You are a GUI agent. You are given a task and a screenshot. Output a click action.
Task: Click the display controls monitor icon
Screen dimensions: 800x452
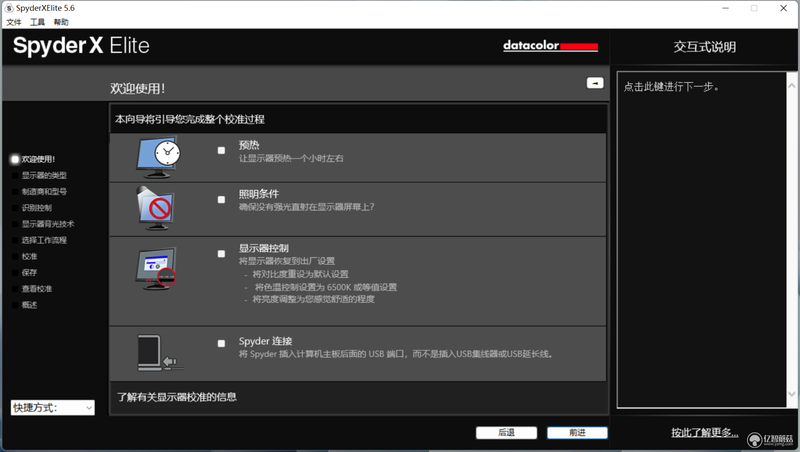point(156,268)
